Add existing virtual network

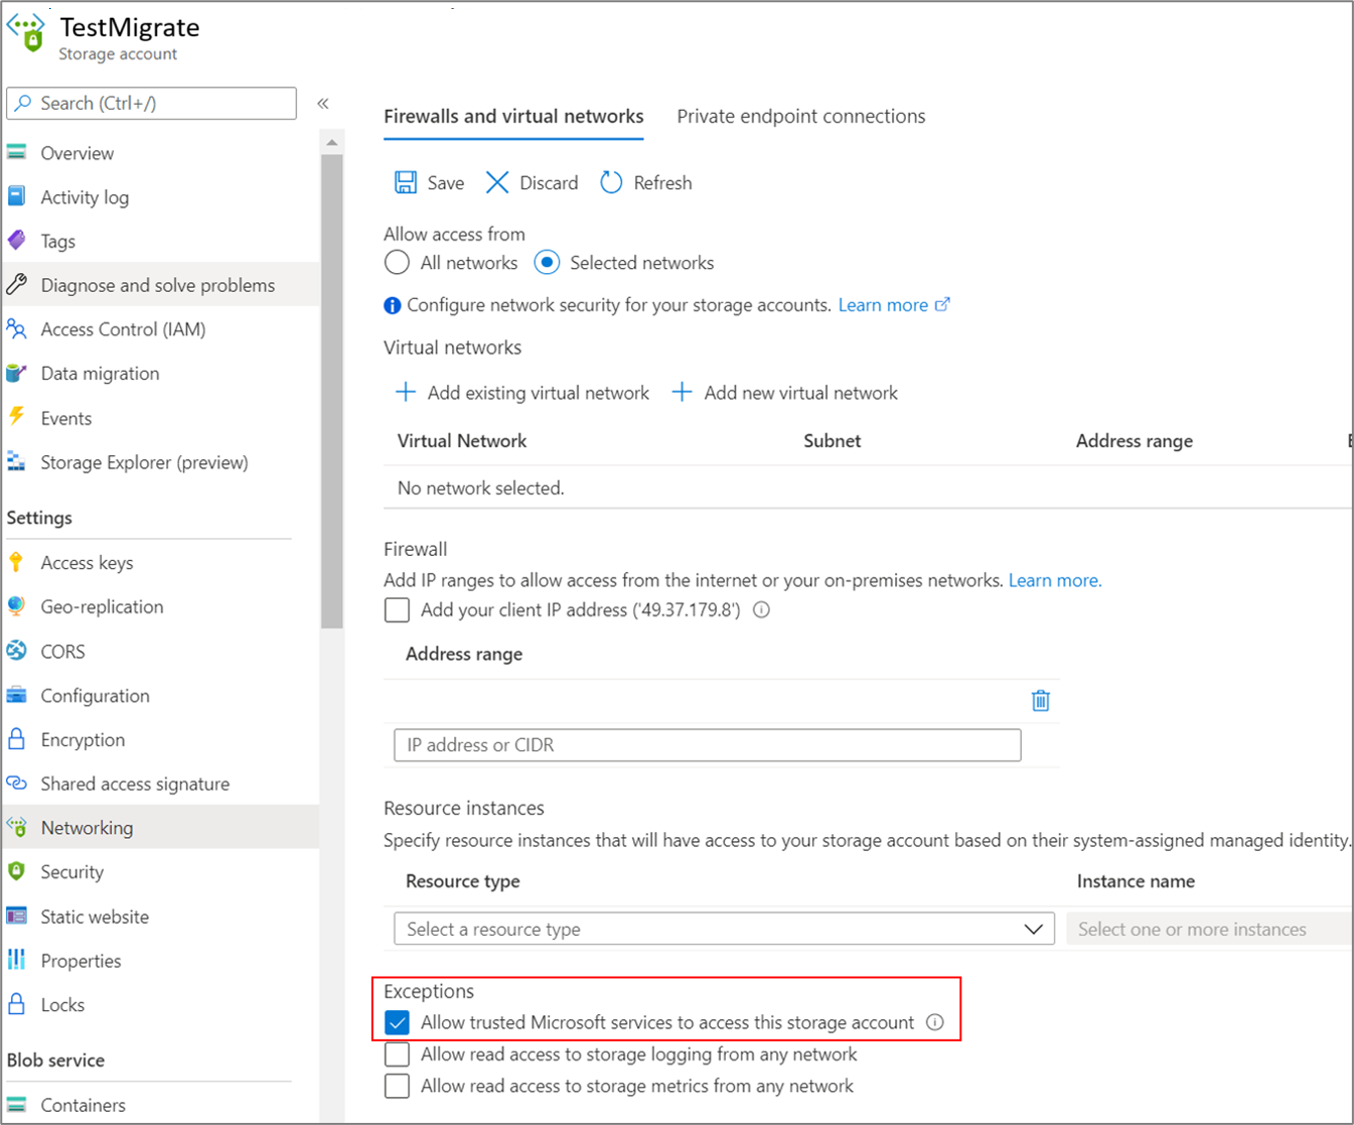(x=522, y=393)
